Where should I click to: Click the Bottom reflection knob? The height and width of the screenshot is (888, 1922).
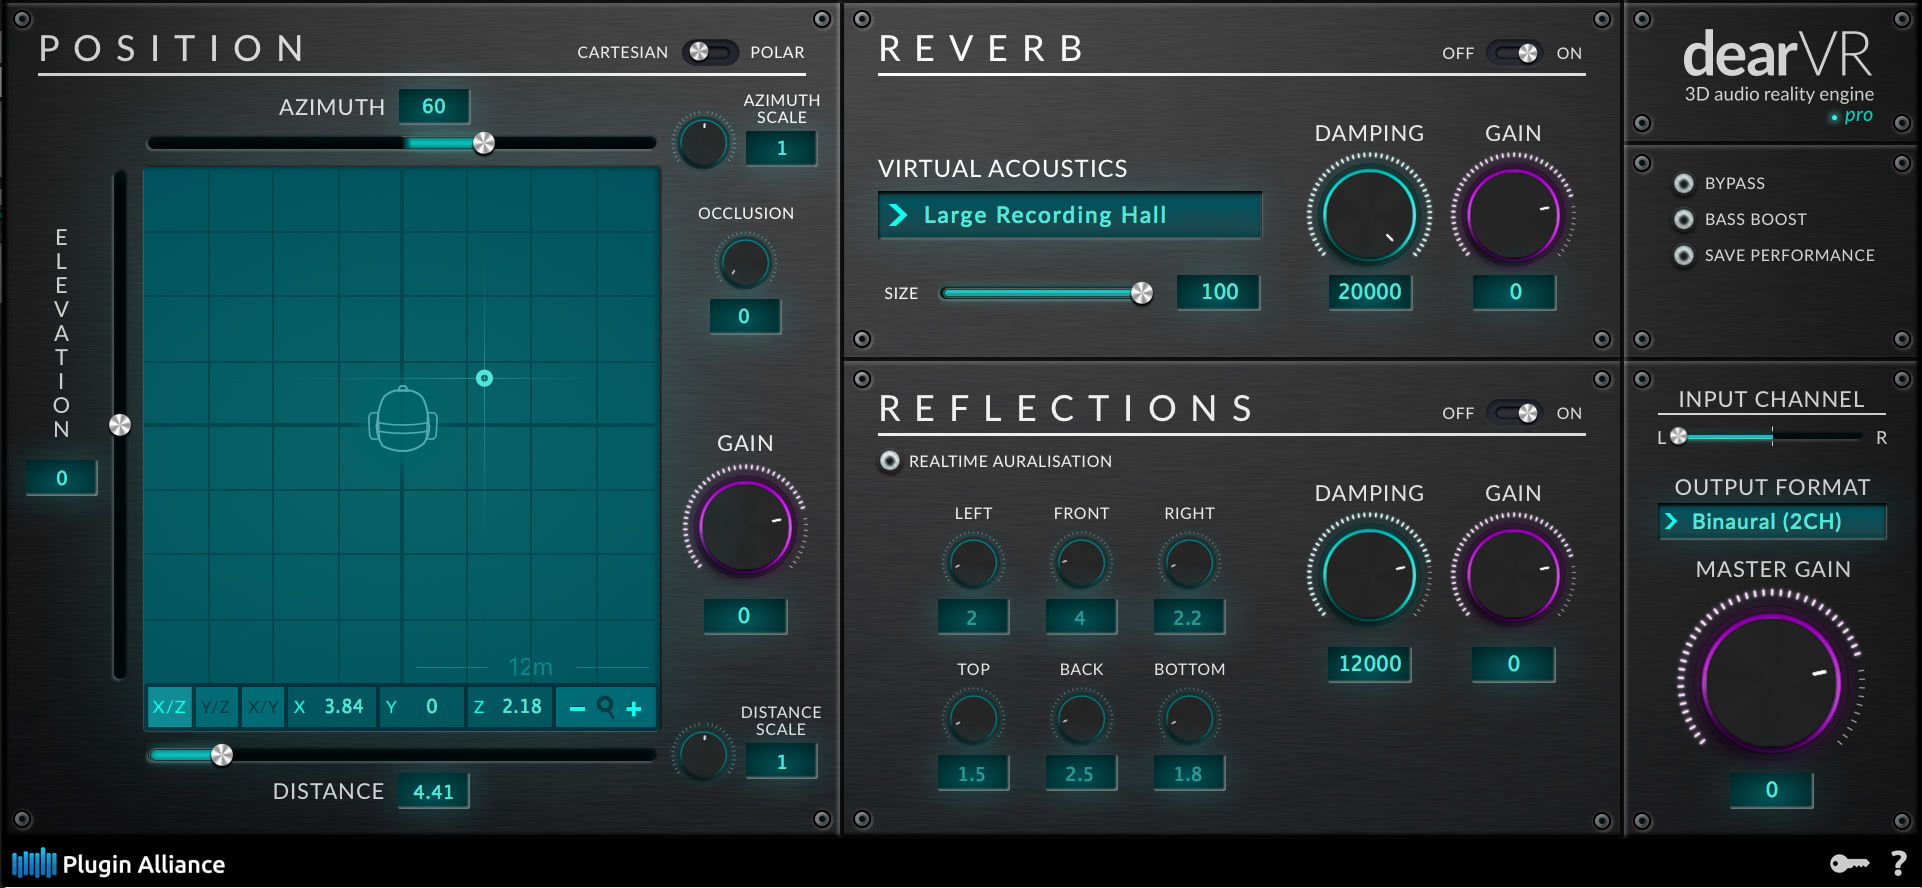pos(1189,718)
